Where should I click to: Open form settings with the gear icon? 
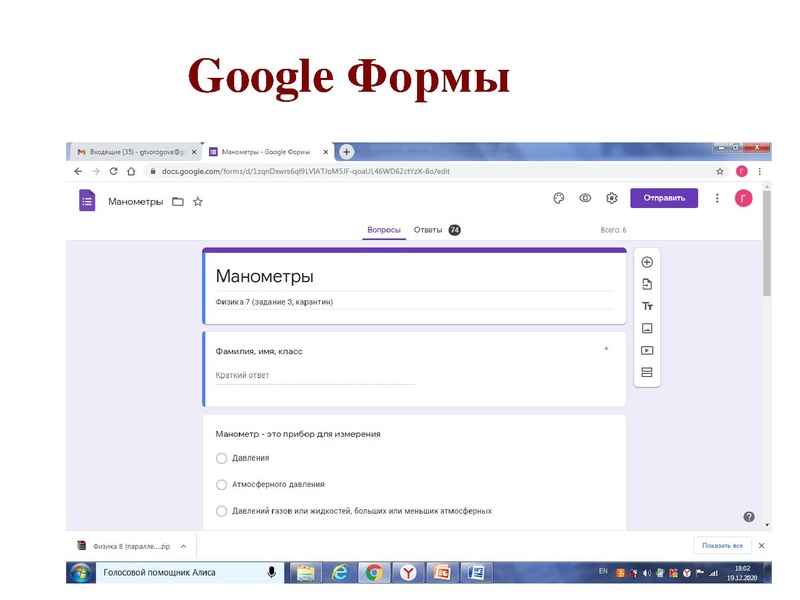(x=612, y=199)
